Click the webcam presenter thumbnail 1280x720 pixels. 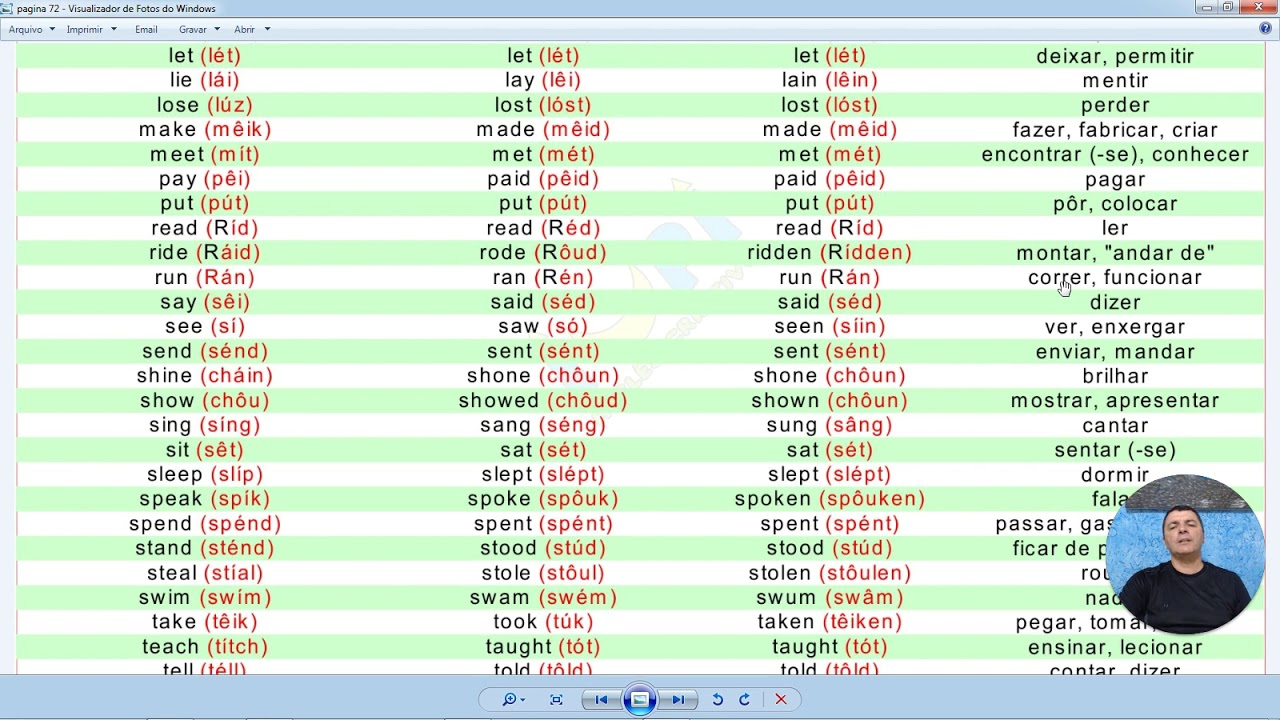coord(1185,554)
